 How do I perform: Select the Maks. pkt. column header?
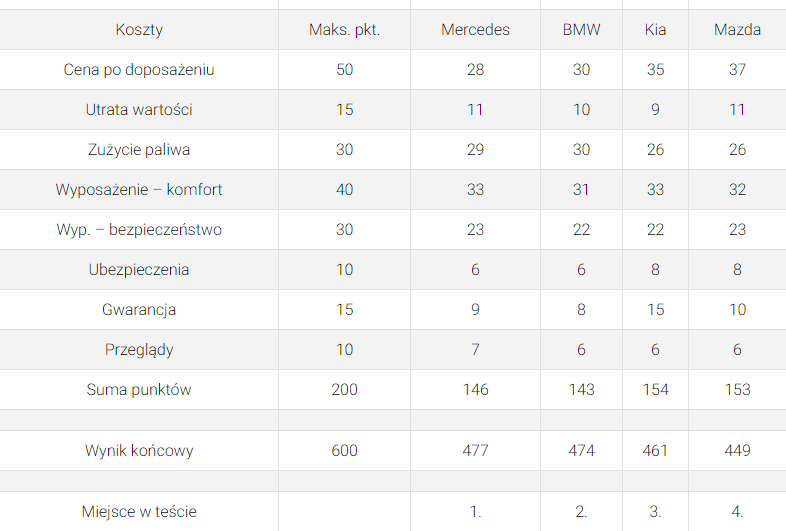click(x=344, y=30)
